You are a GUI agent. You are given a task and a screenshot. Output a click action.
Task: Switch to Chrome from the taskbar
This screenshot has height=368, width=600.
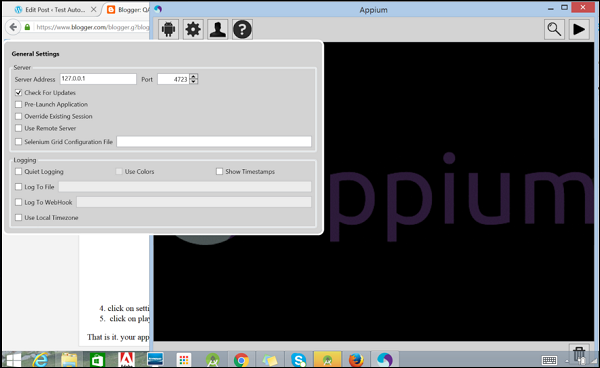point(241,360)
